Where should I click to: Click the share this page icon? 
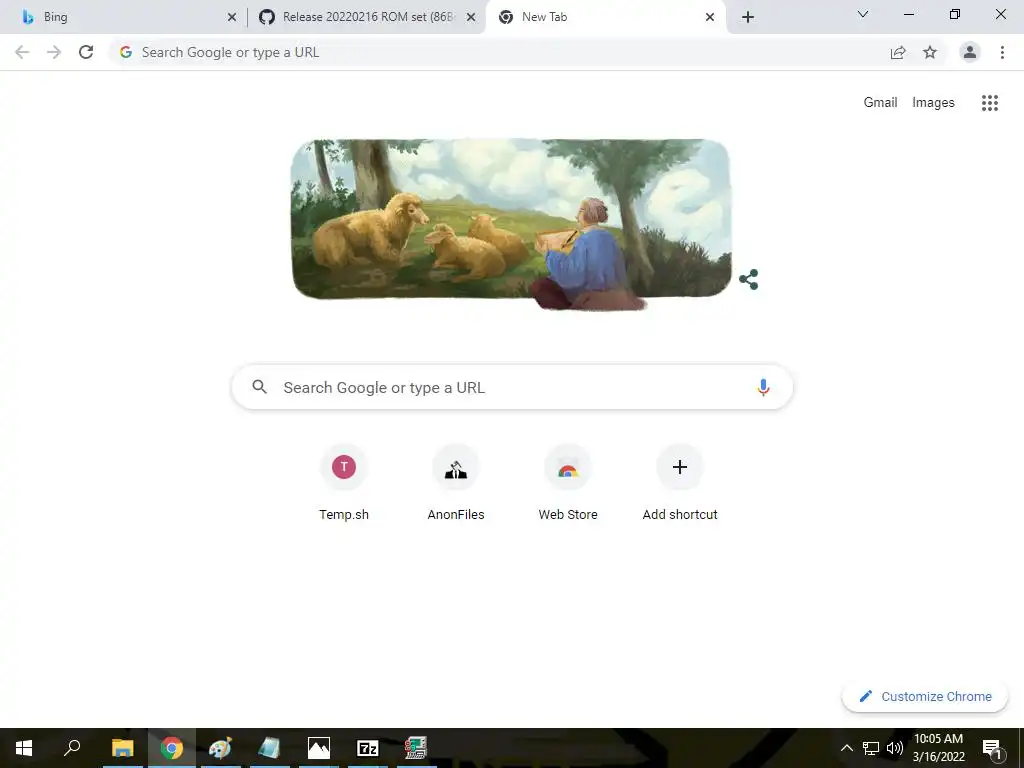(x=898, y=52)
